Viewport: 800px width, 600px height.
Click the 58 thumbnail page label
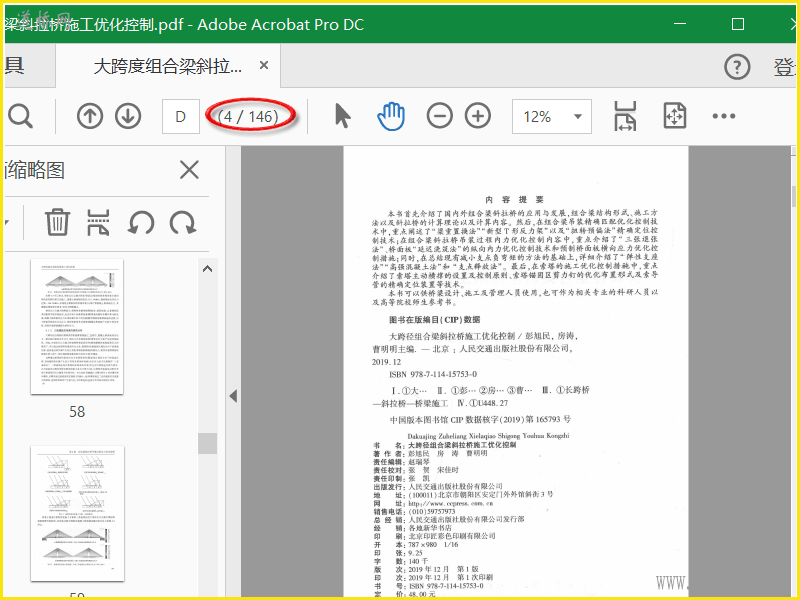(x=77, y=411)
